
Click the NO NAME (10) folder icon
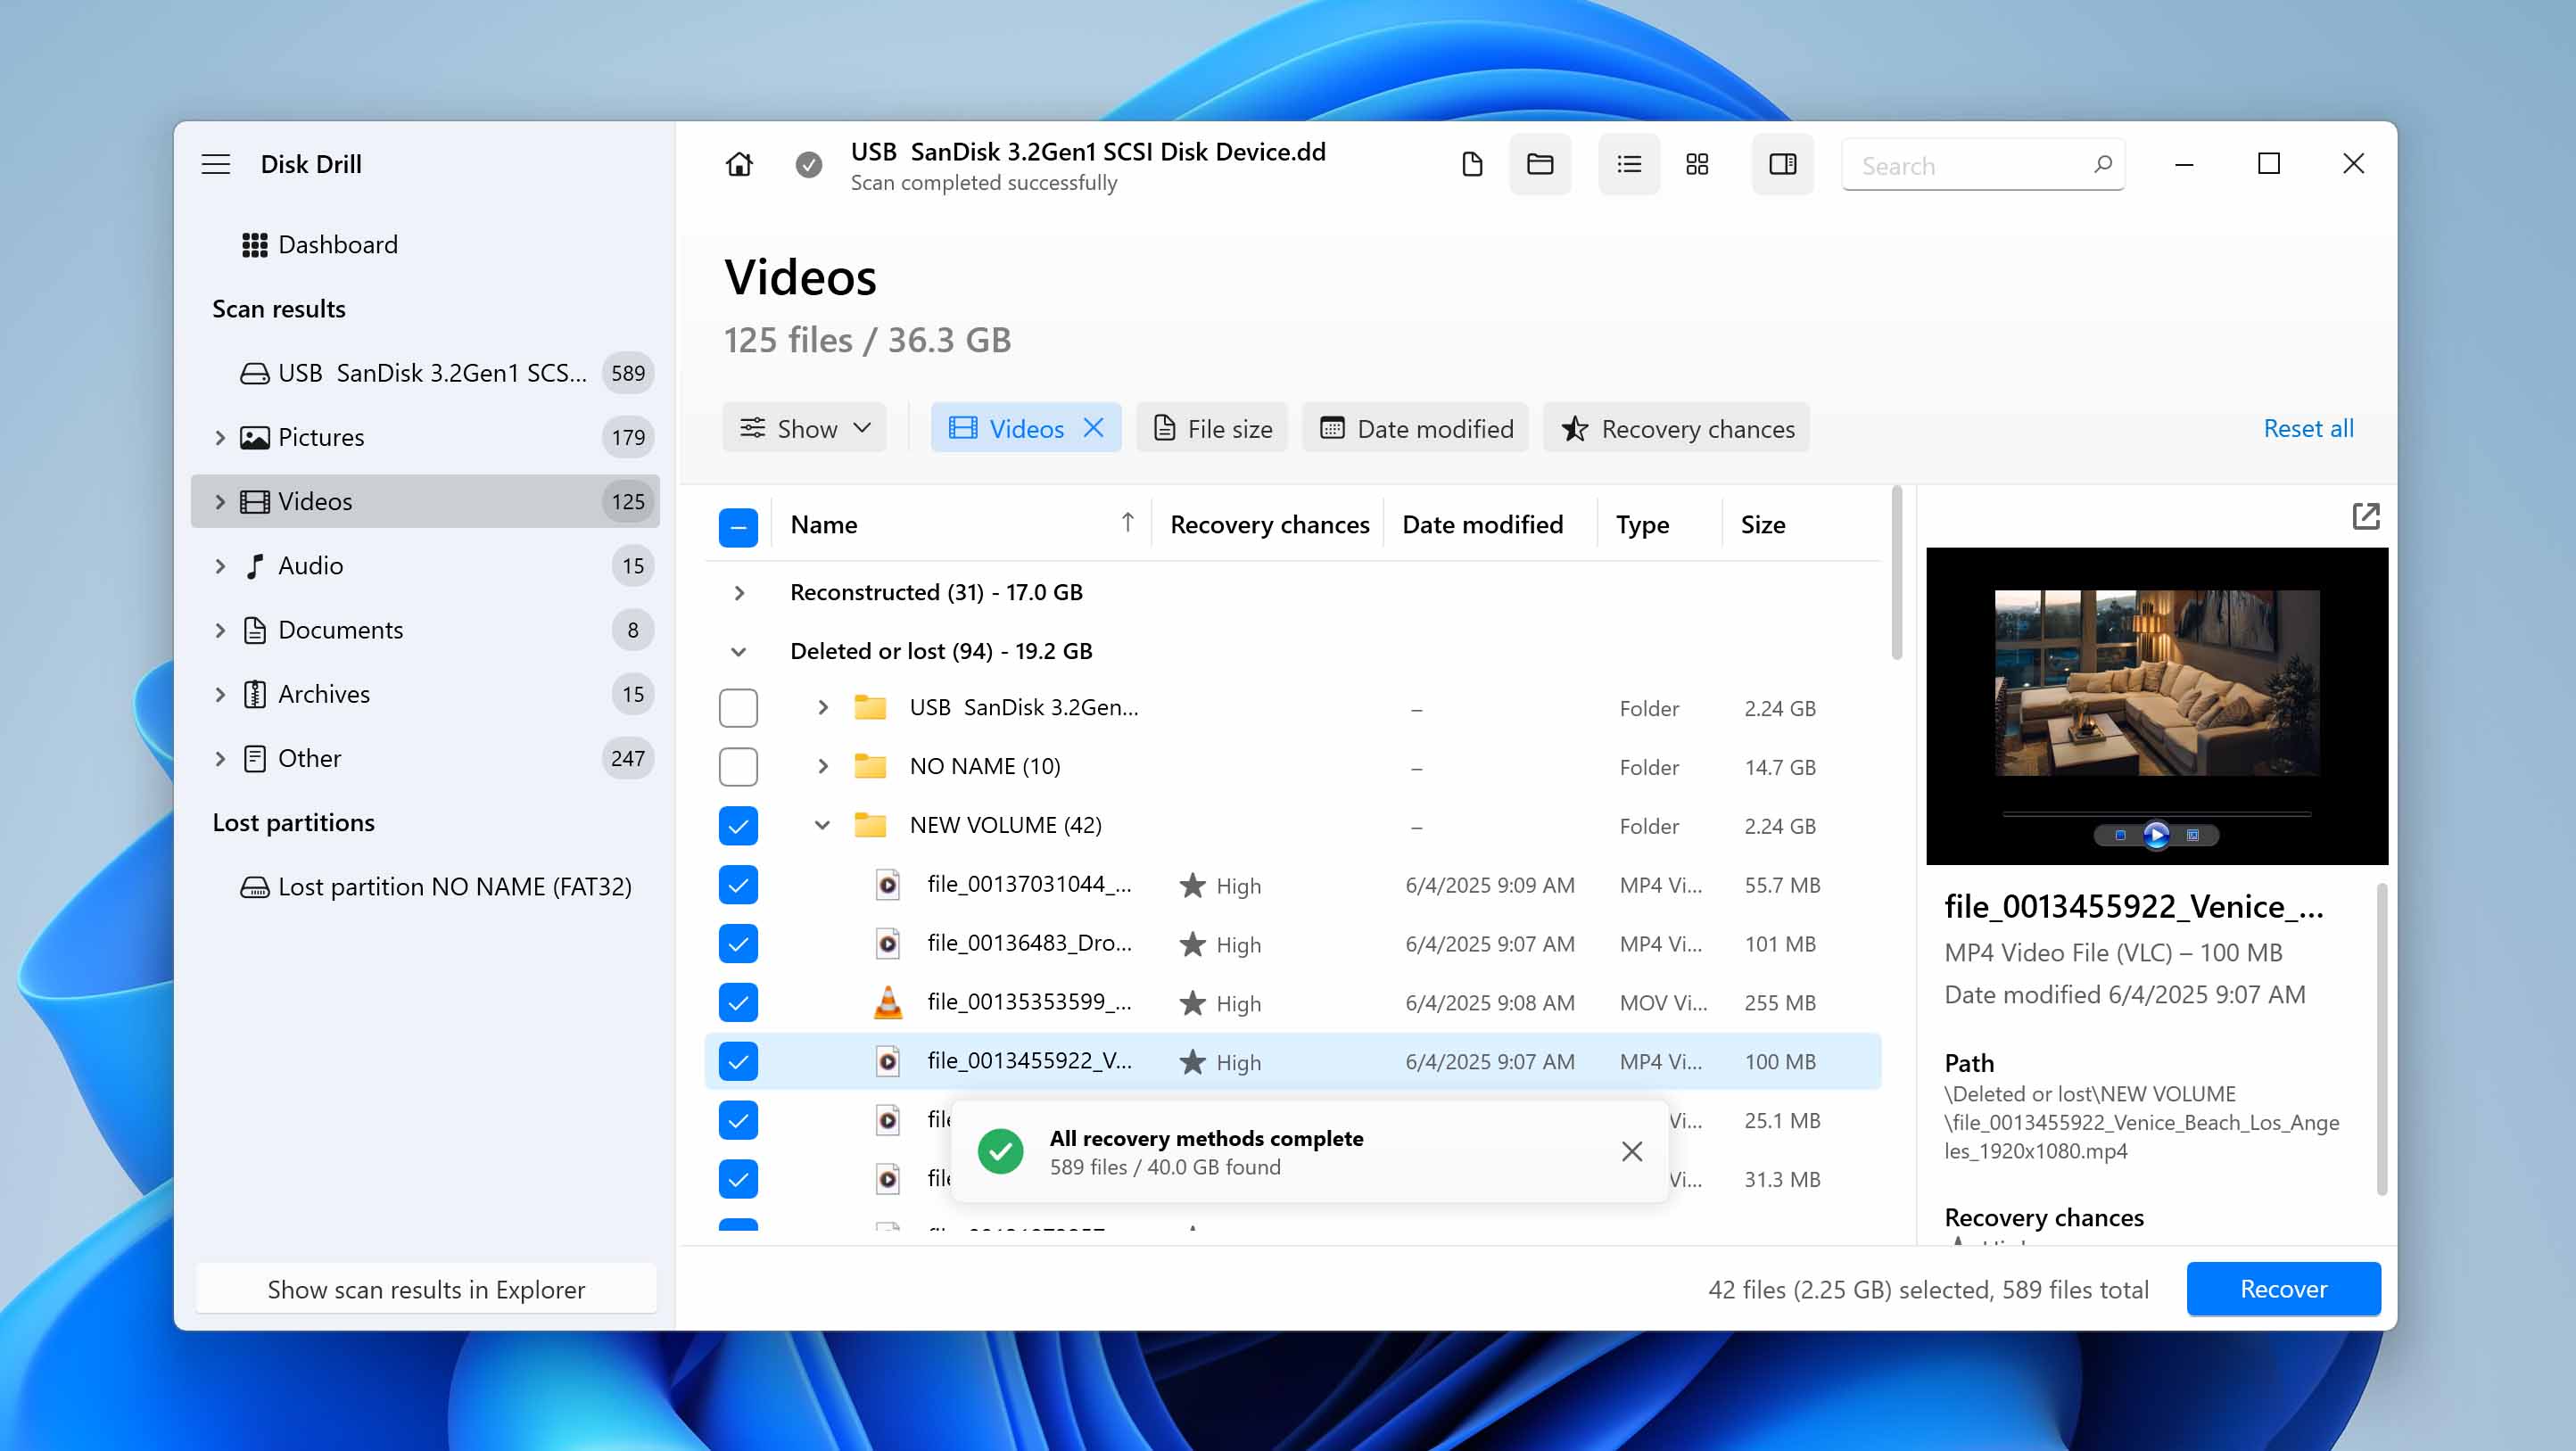(870, 766)
